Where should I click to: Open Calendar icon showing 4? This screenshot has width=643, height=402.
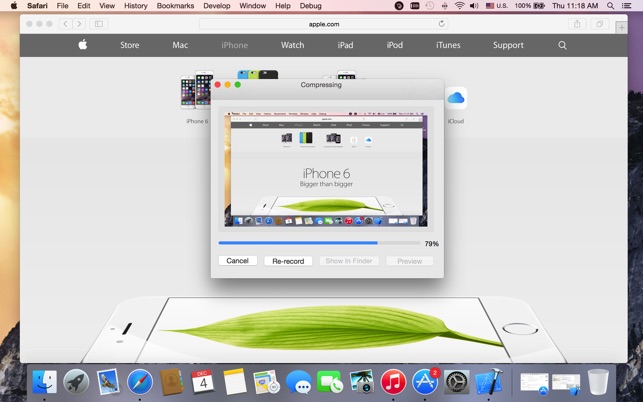(203, 382)
